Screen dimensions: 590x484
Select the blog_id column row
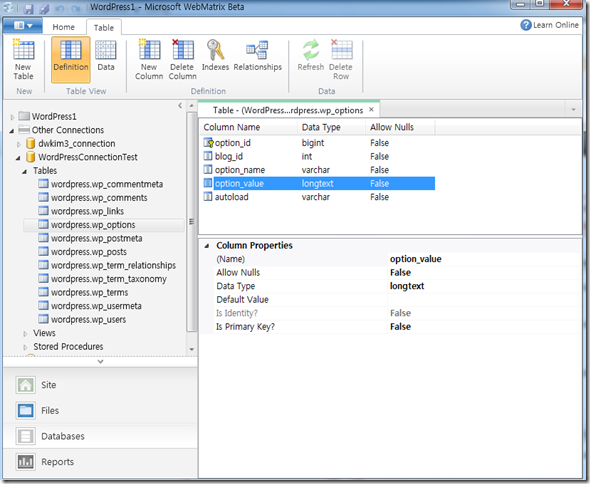(318, 157)
